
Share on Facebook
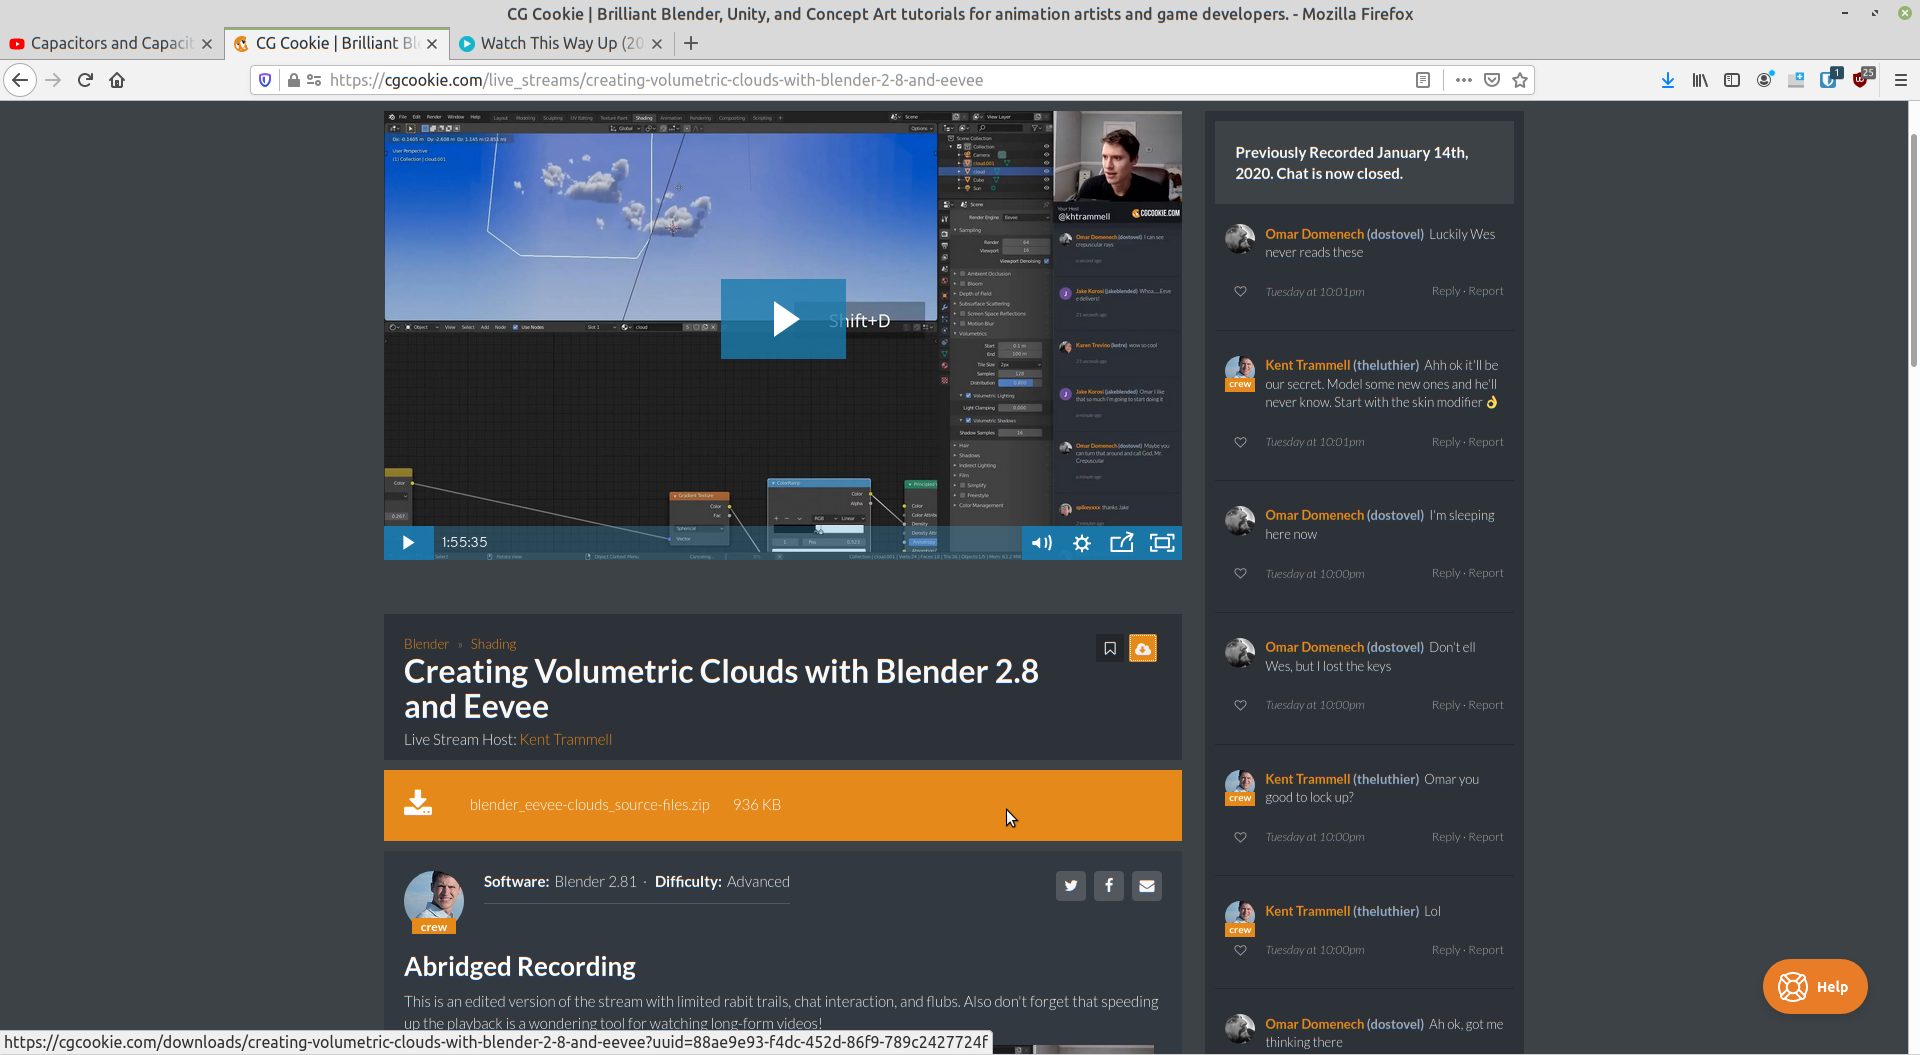[1109, 886]
